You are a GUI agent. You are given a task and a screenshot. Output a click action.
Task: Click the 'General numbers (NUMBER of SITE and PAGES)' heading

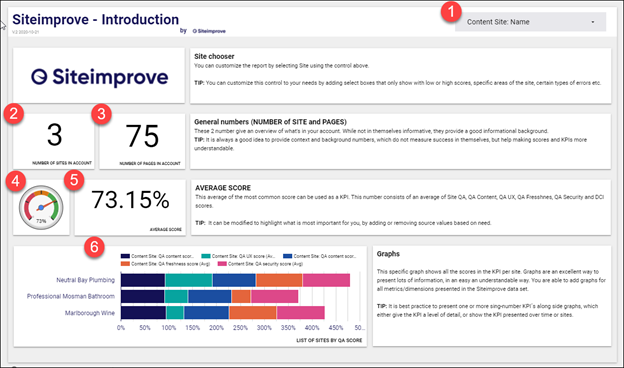270,122
